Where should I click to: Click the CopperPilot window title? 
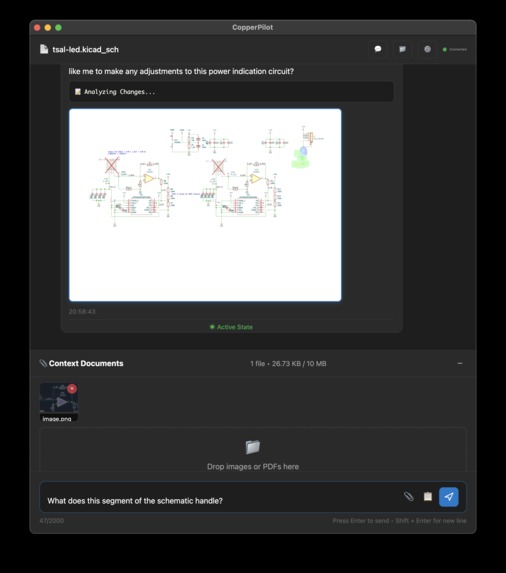tap(252, 27)
